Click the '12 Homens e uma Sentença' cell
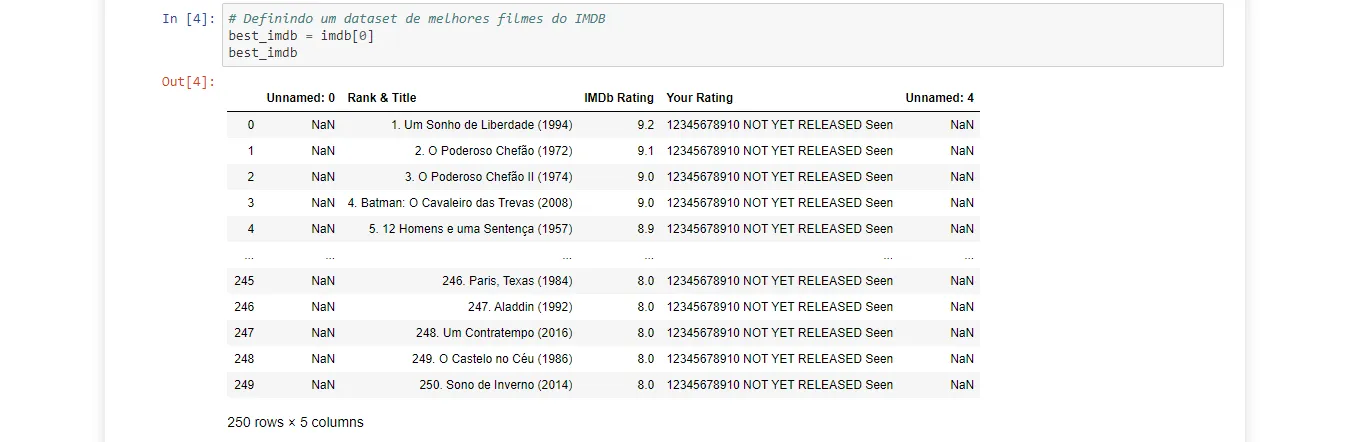The image size is (1345, 442). 470,229
